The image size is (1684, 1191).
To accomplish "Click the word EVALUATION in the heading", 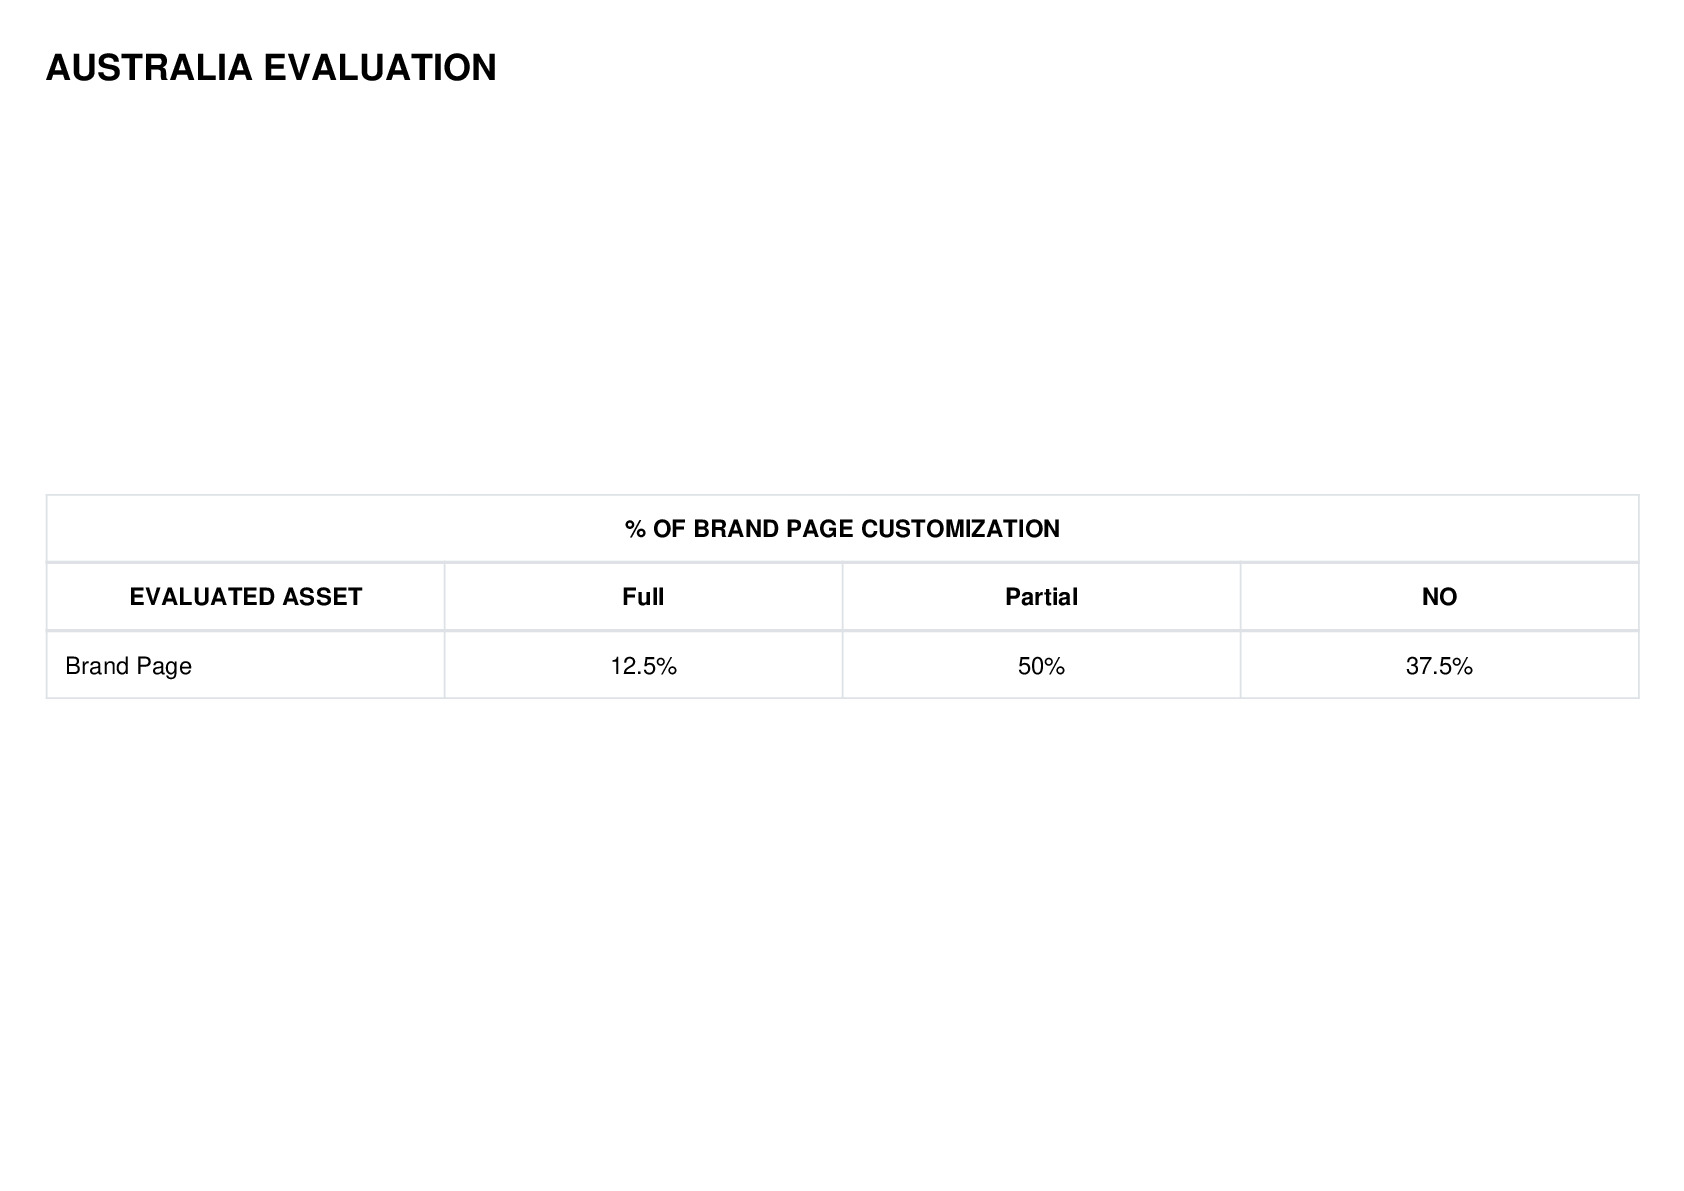I will pos(380,68).
